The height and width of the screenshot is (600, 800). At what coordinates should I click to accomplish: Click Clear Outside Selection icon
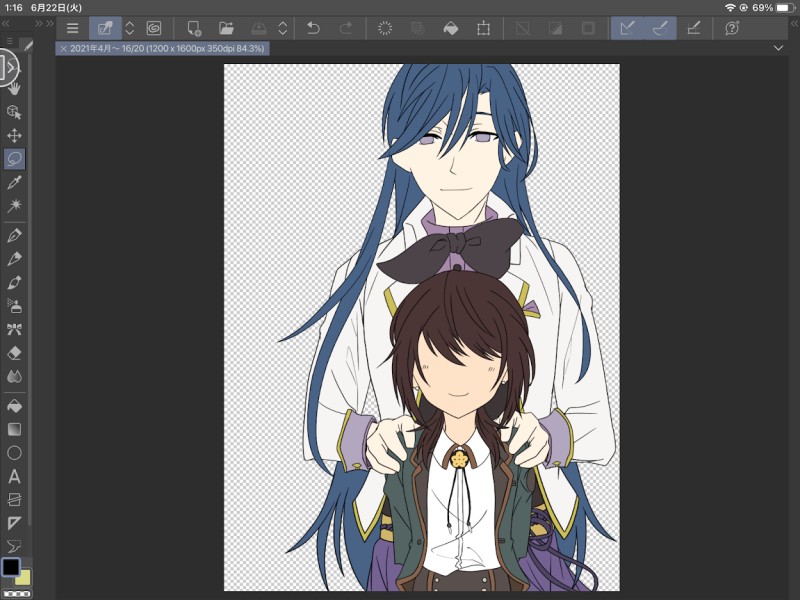point(418,28)
